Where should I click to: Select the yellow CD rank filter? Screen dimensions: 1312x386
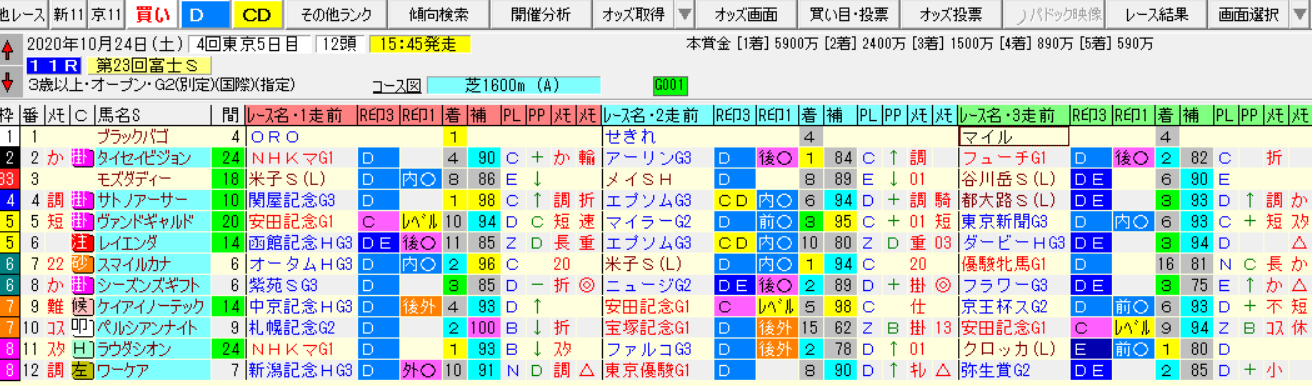pos(257,14)
